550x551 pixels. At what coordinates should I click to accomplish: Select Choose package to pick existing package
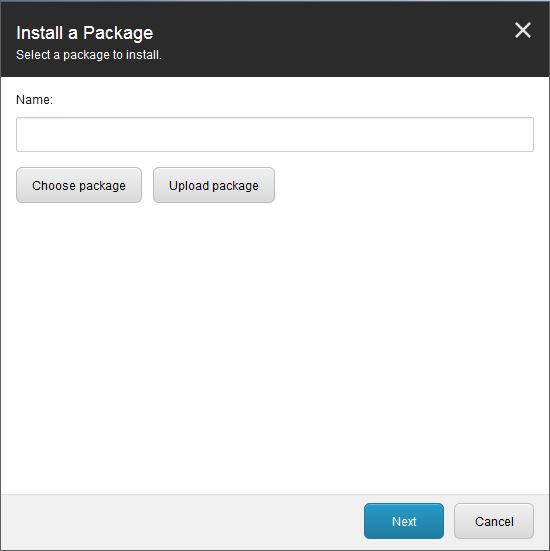click(79, 185)
